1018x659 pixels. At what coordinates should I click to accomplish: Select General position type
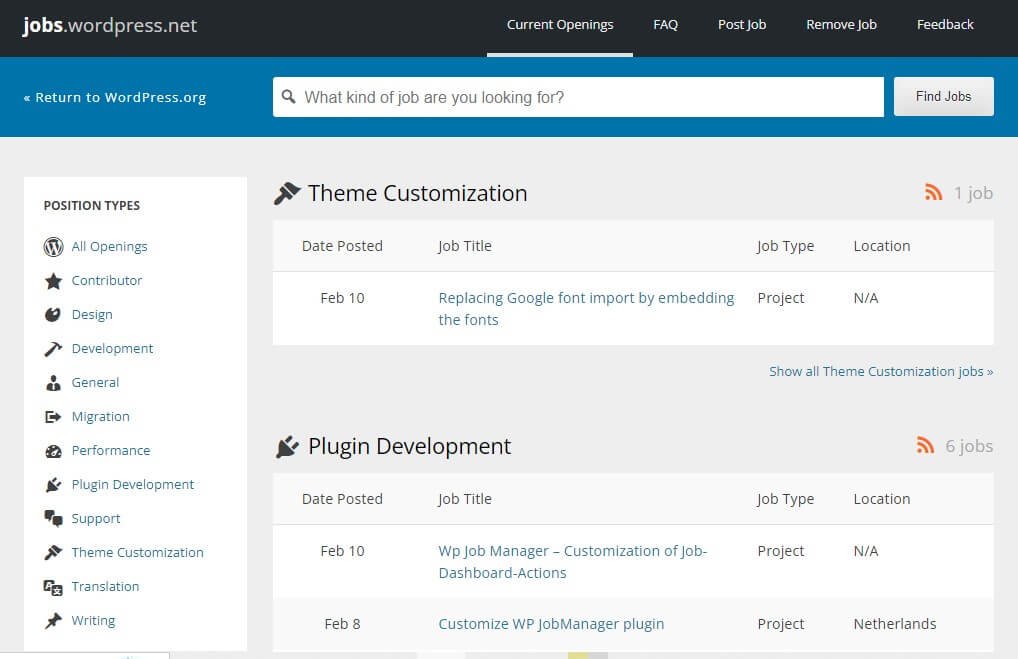(x=95, y=382)
